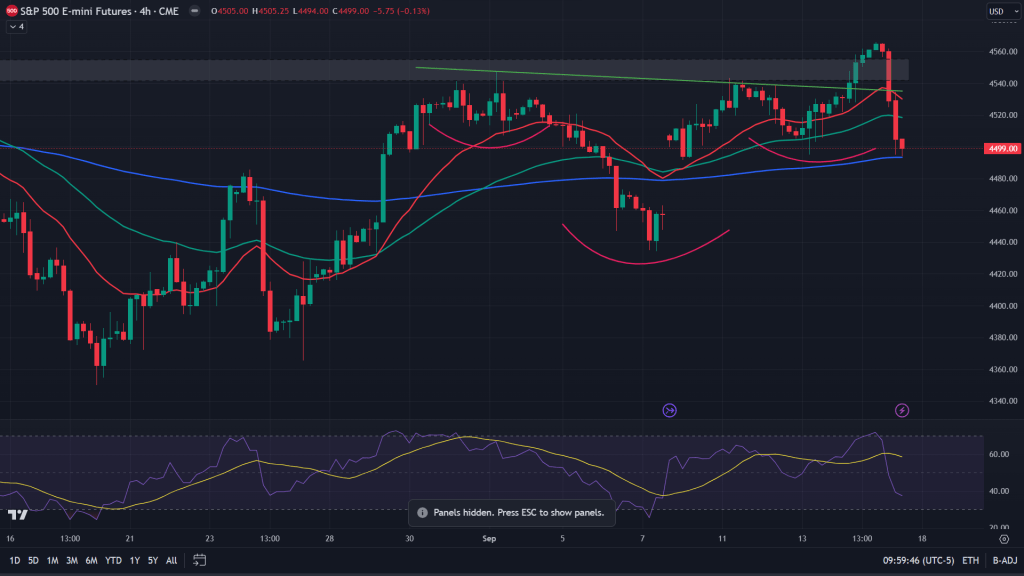This screenshot has height=576, width=1024.
Task: Click the S&P 500 symbol logo icon
Action: (x=11, y=11)
